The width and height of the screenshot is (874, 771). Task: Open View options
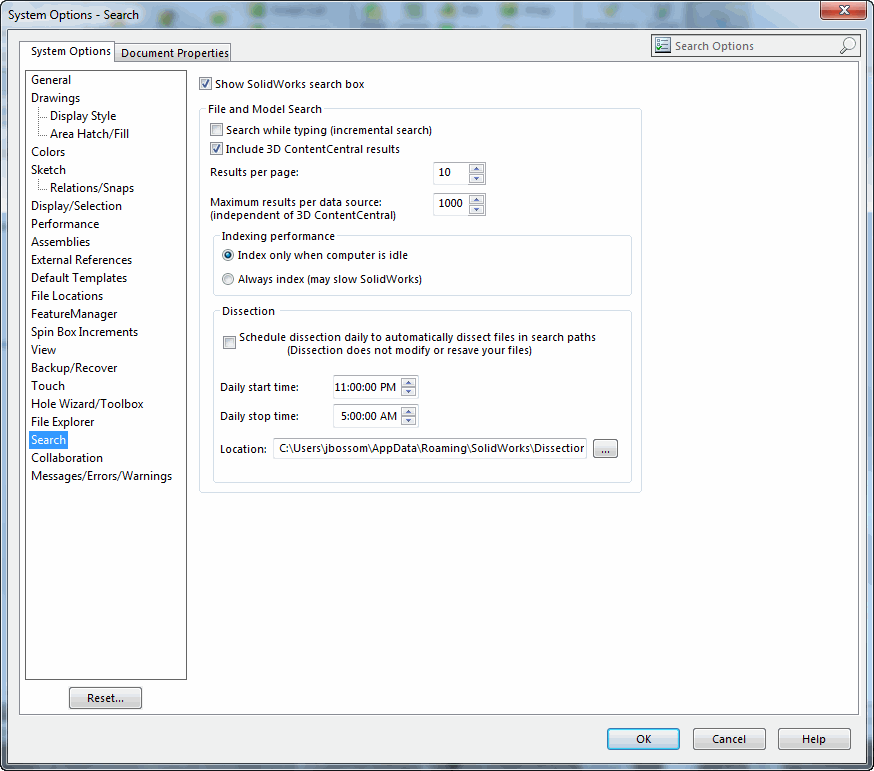[43, 350]
